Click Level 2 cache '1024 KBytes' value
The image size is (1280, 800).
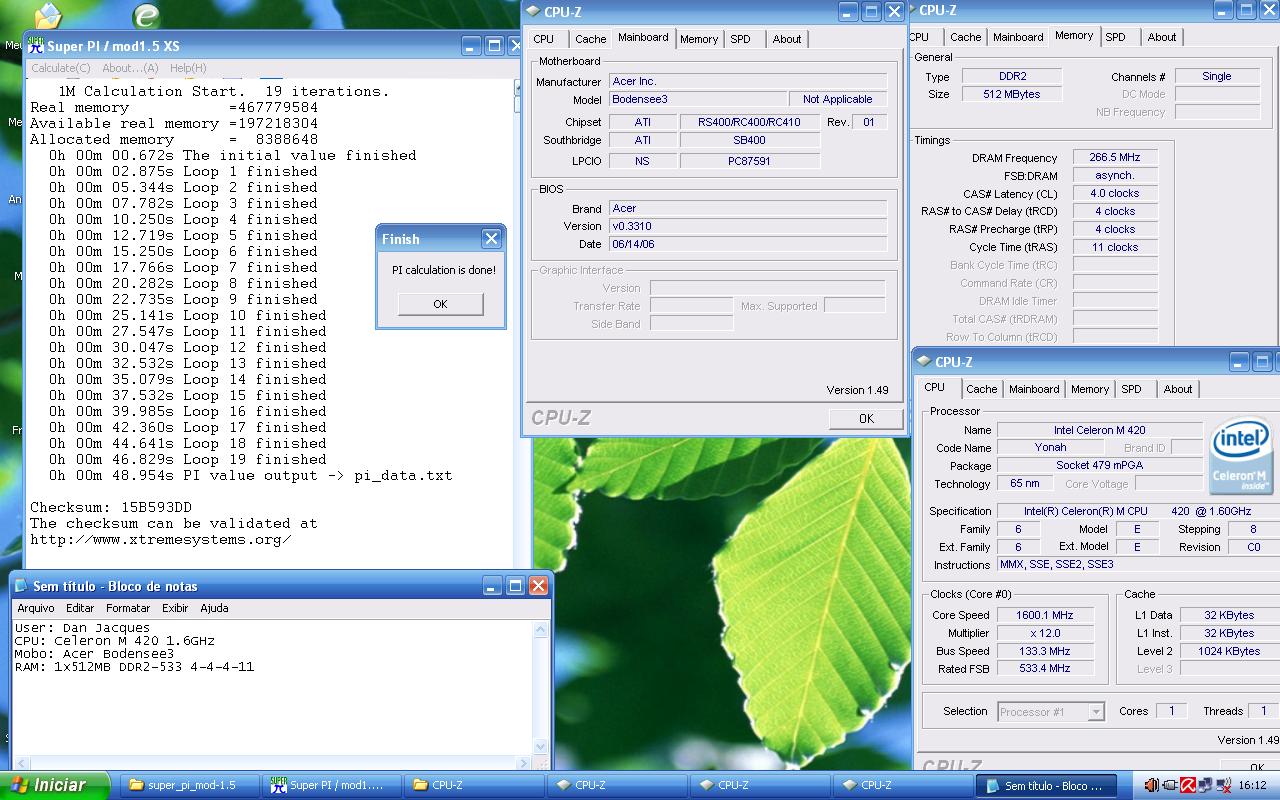(x=1229, y=651)
